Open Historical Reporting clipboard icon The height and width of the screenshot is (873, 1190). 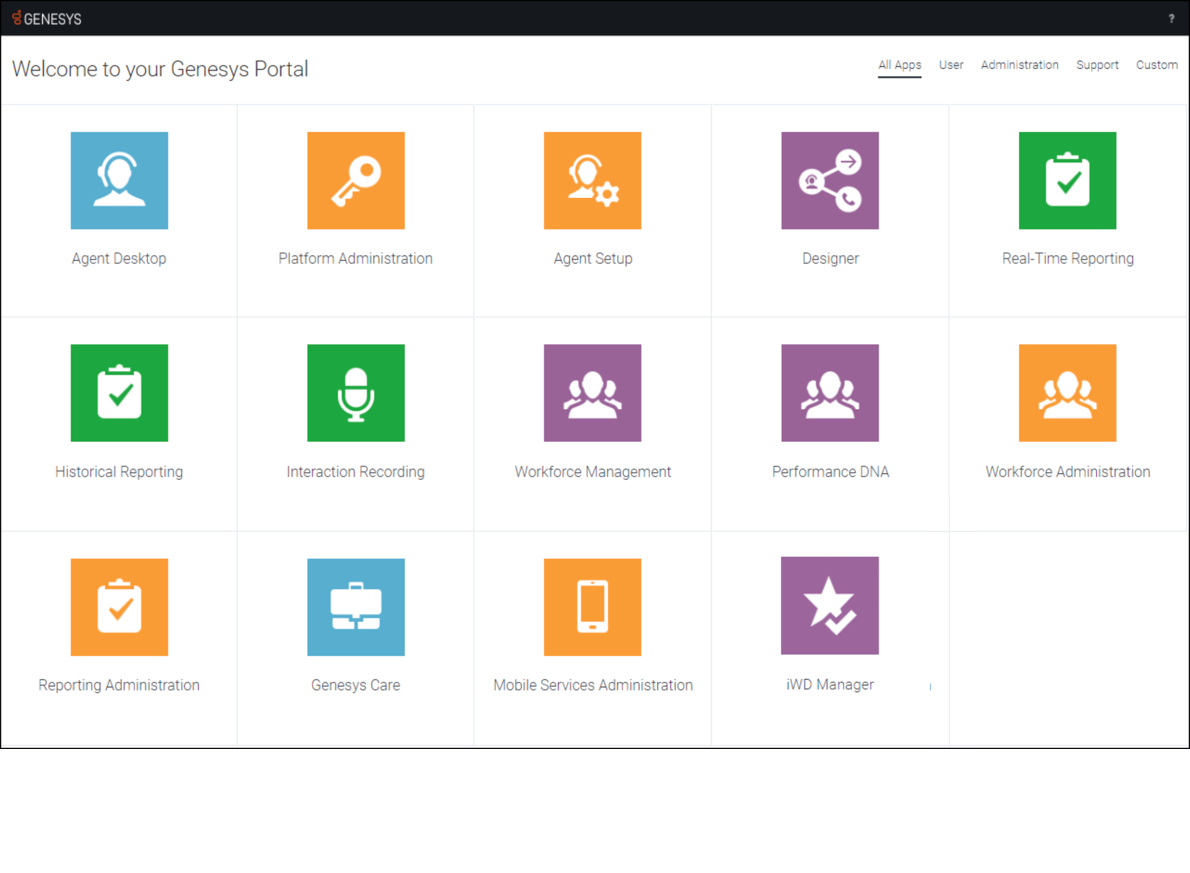119,393
